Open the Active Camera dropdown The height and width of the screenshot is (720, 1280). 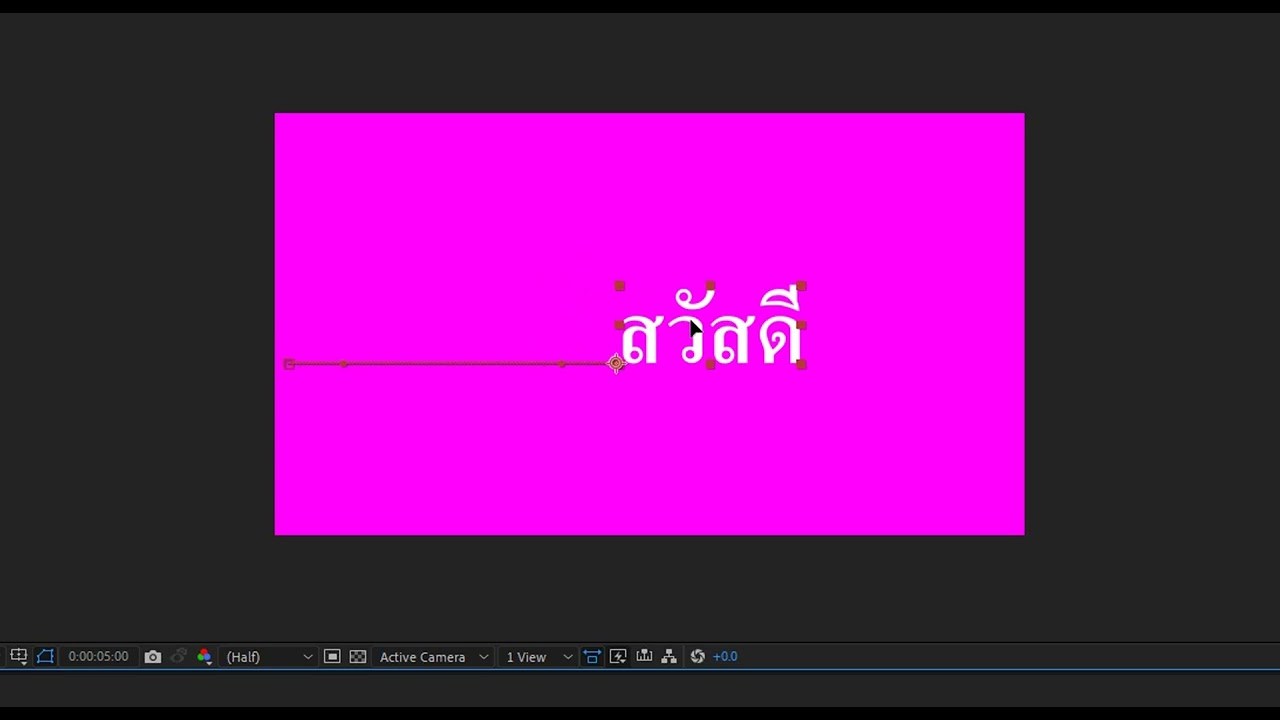coord(433,657)
